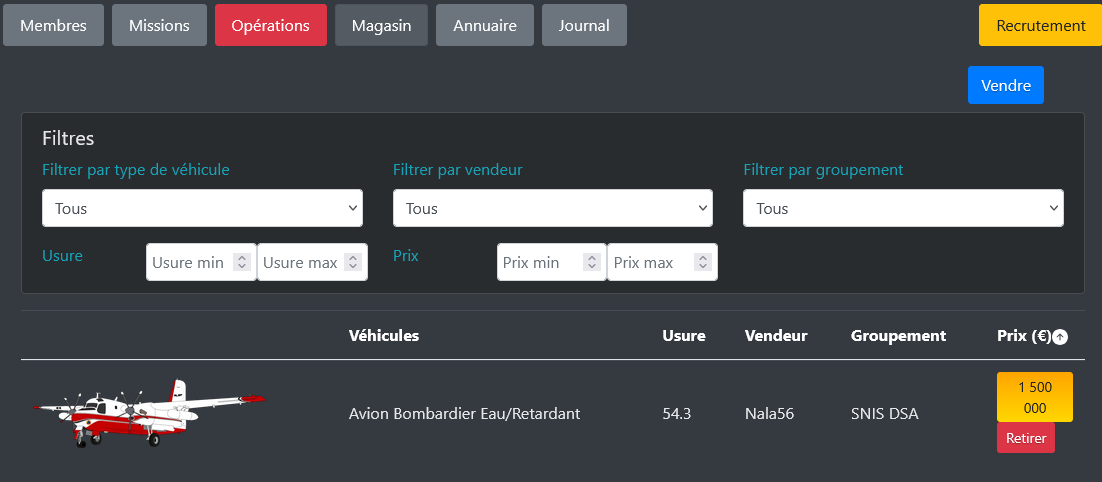The height and width of the screenshot is (482, 1102).
Task: Open the Annuaire tab
Action: click(x=485, y=25)
